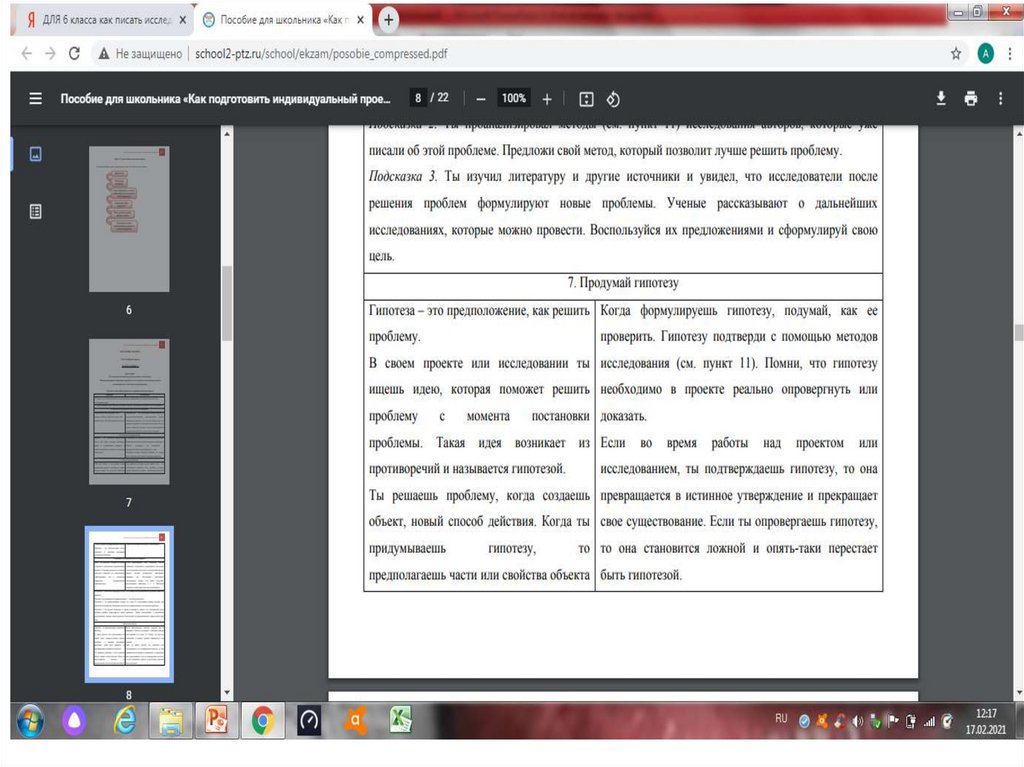Download the PDF file
Viewport: 1024px width, 767px height.
[x=940, y=99]
